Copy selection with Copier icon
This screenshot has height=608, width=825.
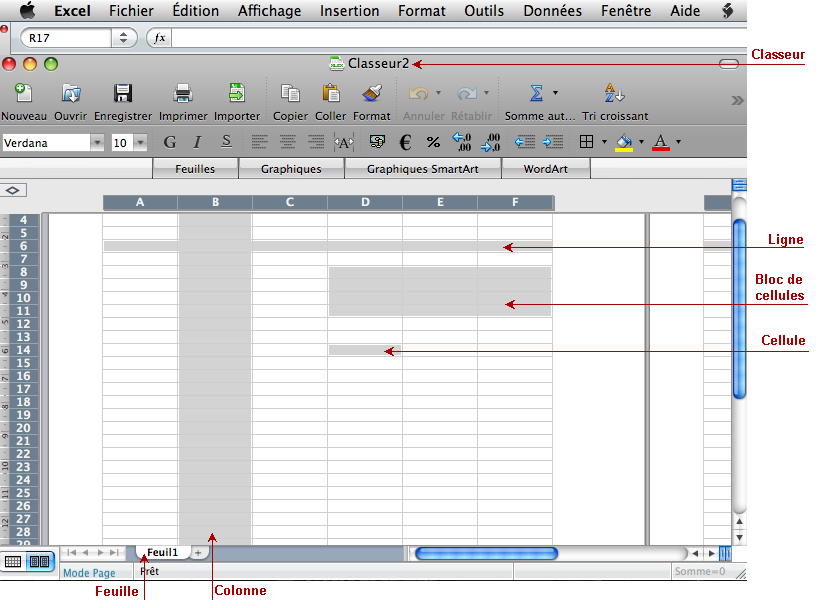290,94
